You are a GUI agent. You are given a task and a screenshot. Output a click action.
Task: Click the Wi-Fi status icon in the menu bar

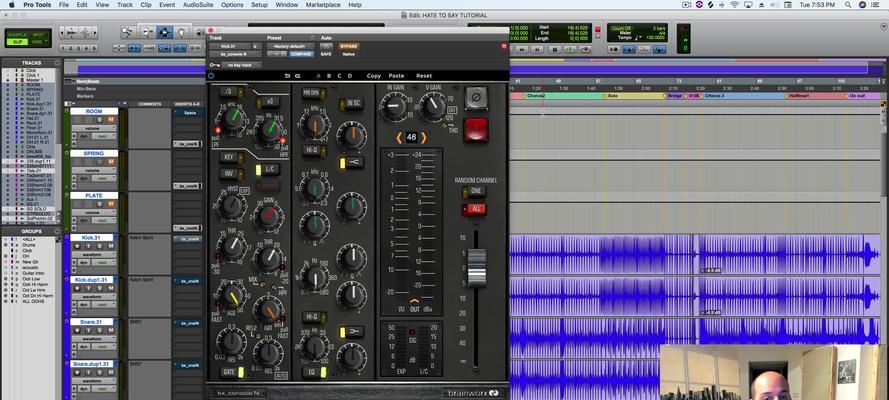734,5
